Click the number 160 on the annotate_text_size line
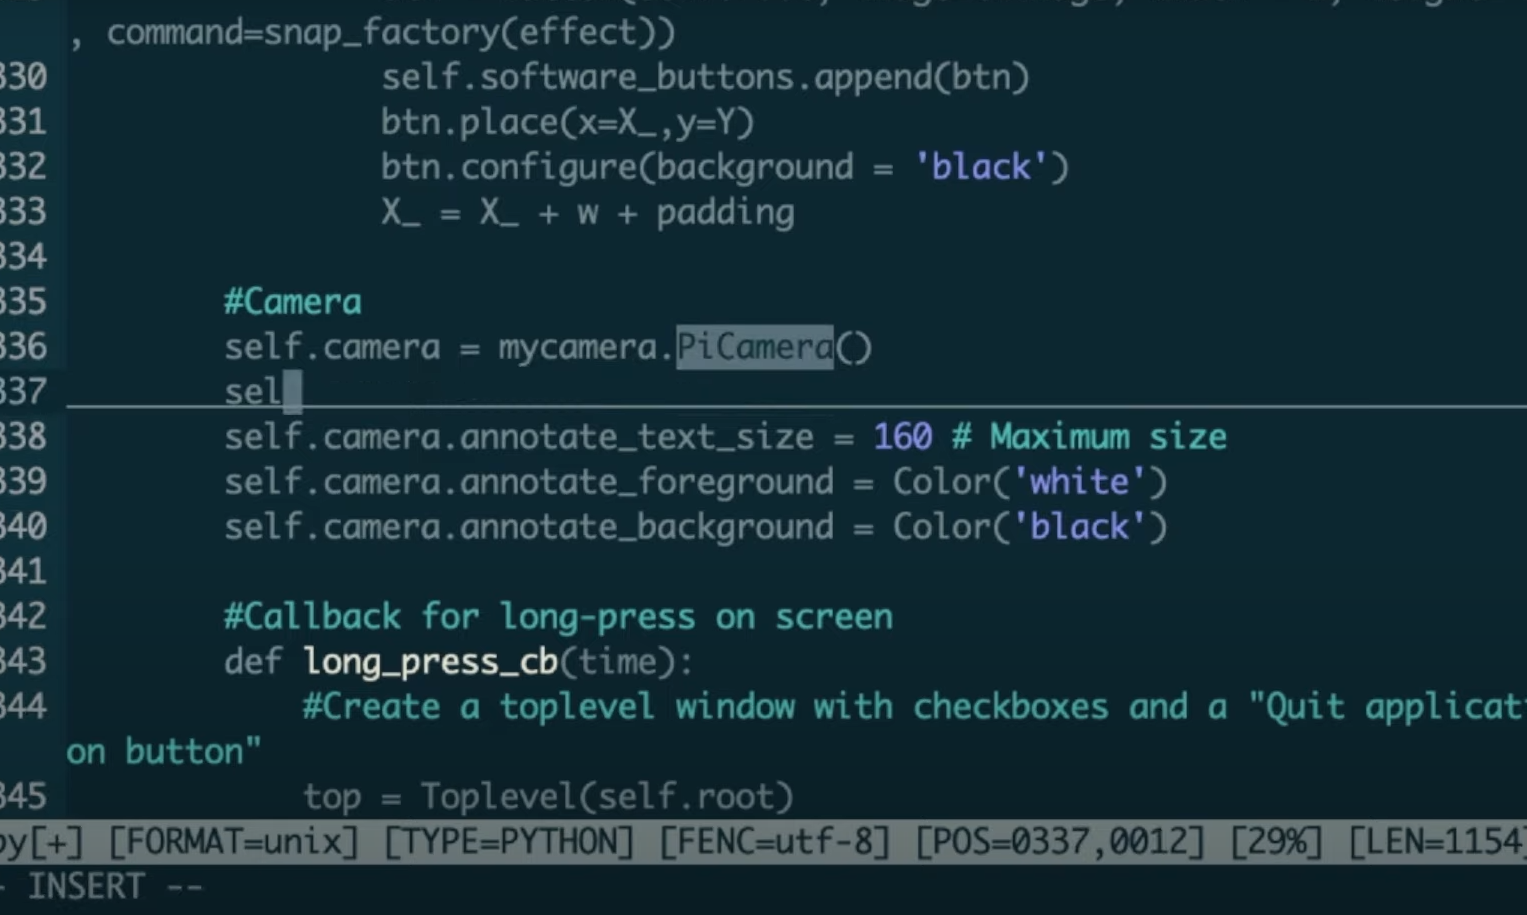The height and width of the screenshot is (915, 1527). pyautogui.click(x=902, y=437)
